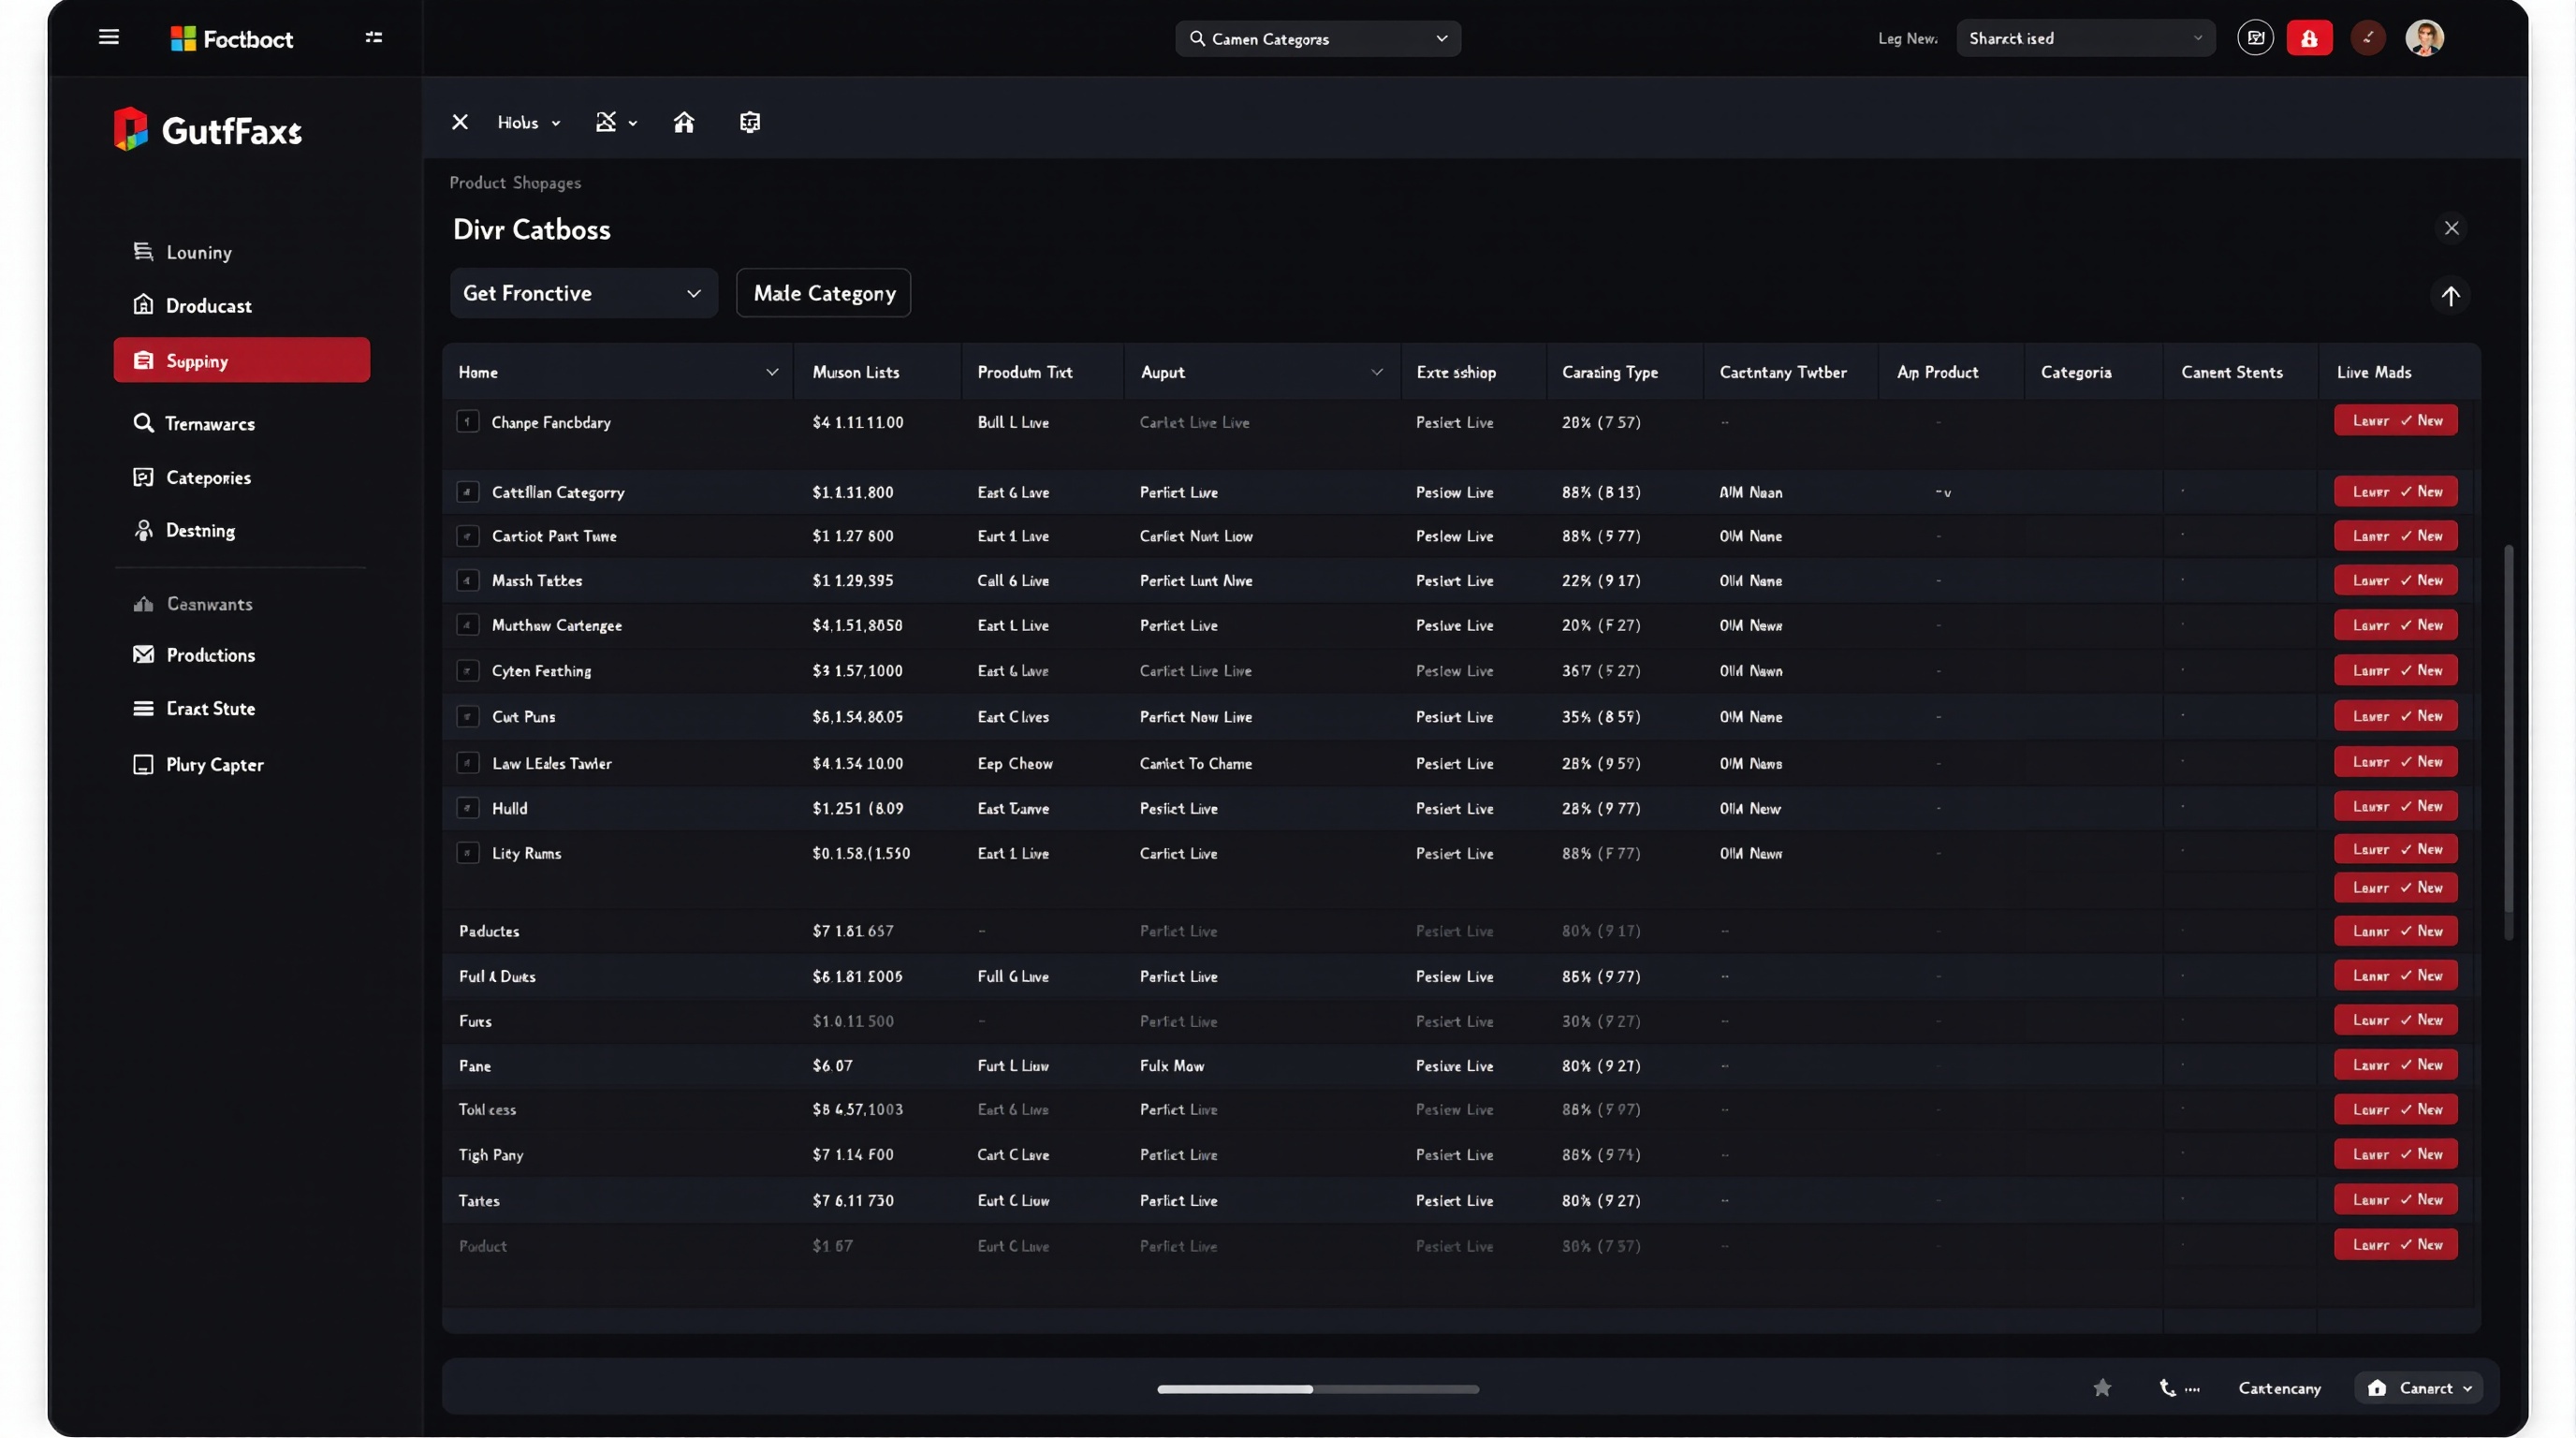The height and width of the screenshot is (1438, 2576).
Task: Click the GutfFaxs logo
Action: [207, 129]
